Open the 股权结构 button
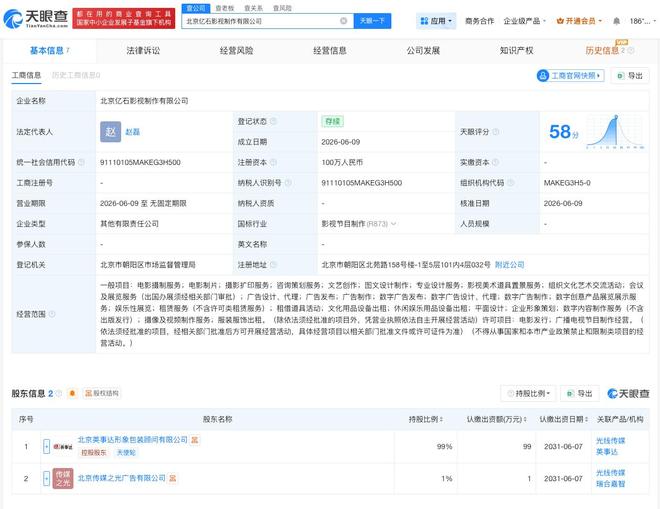660x509 pixels. point(102,393)
